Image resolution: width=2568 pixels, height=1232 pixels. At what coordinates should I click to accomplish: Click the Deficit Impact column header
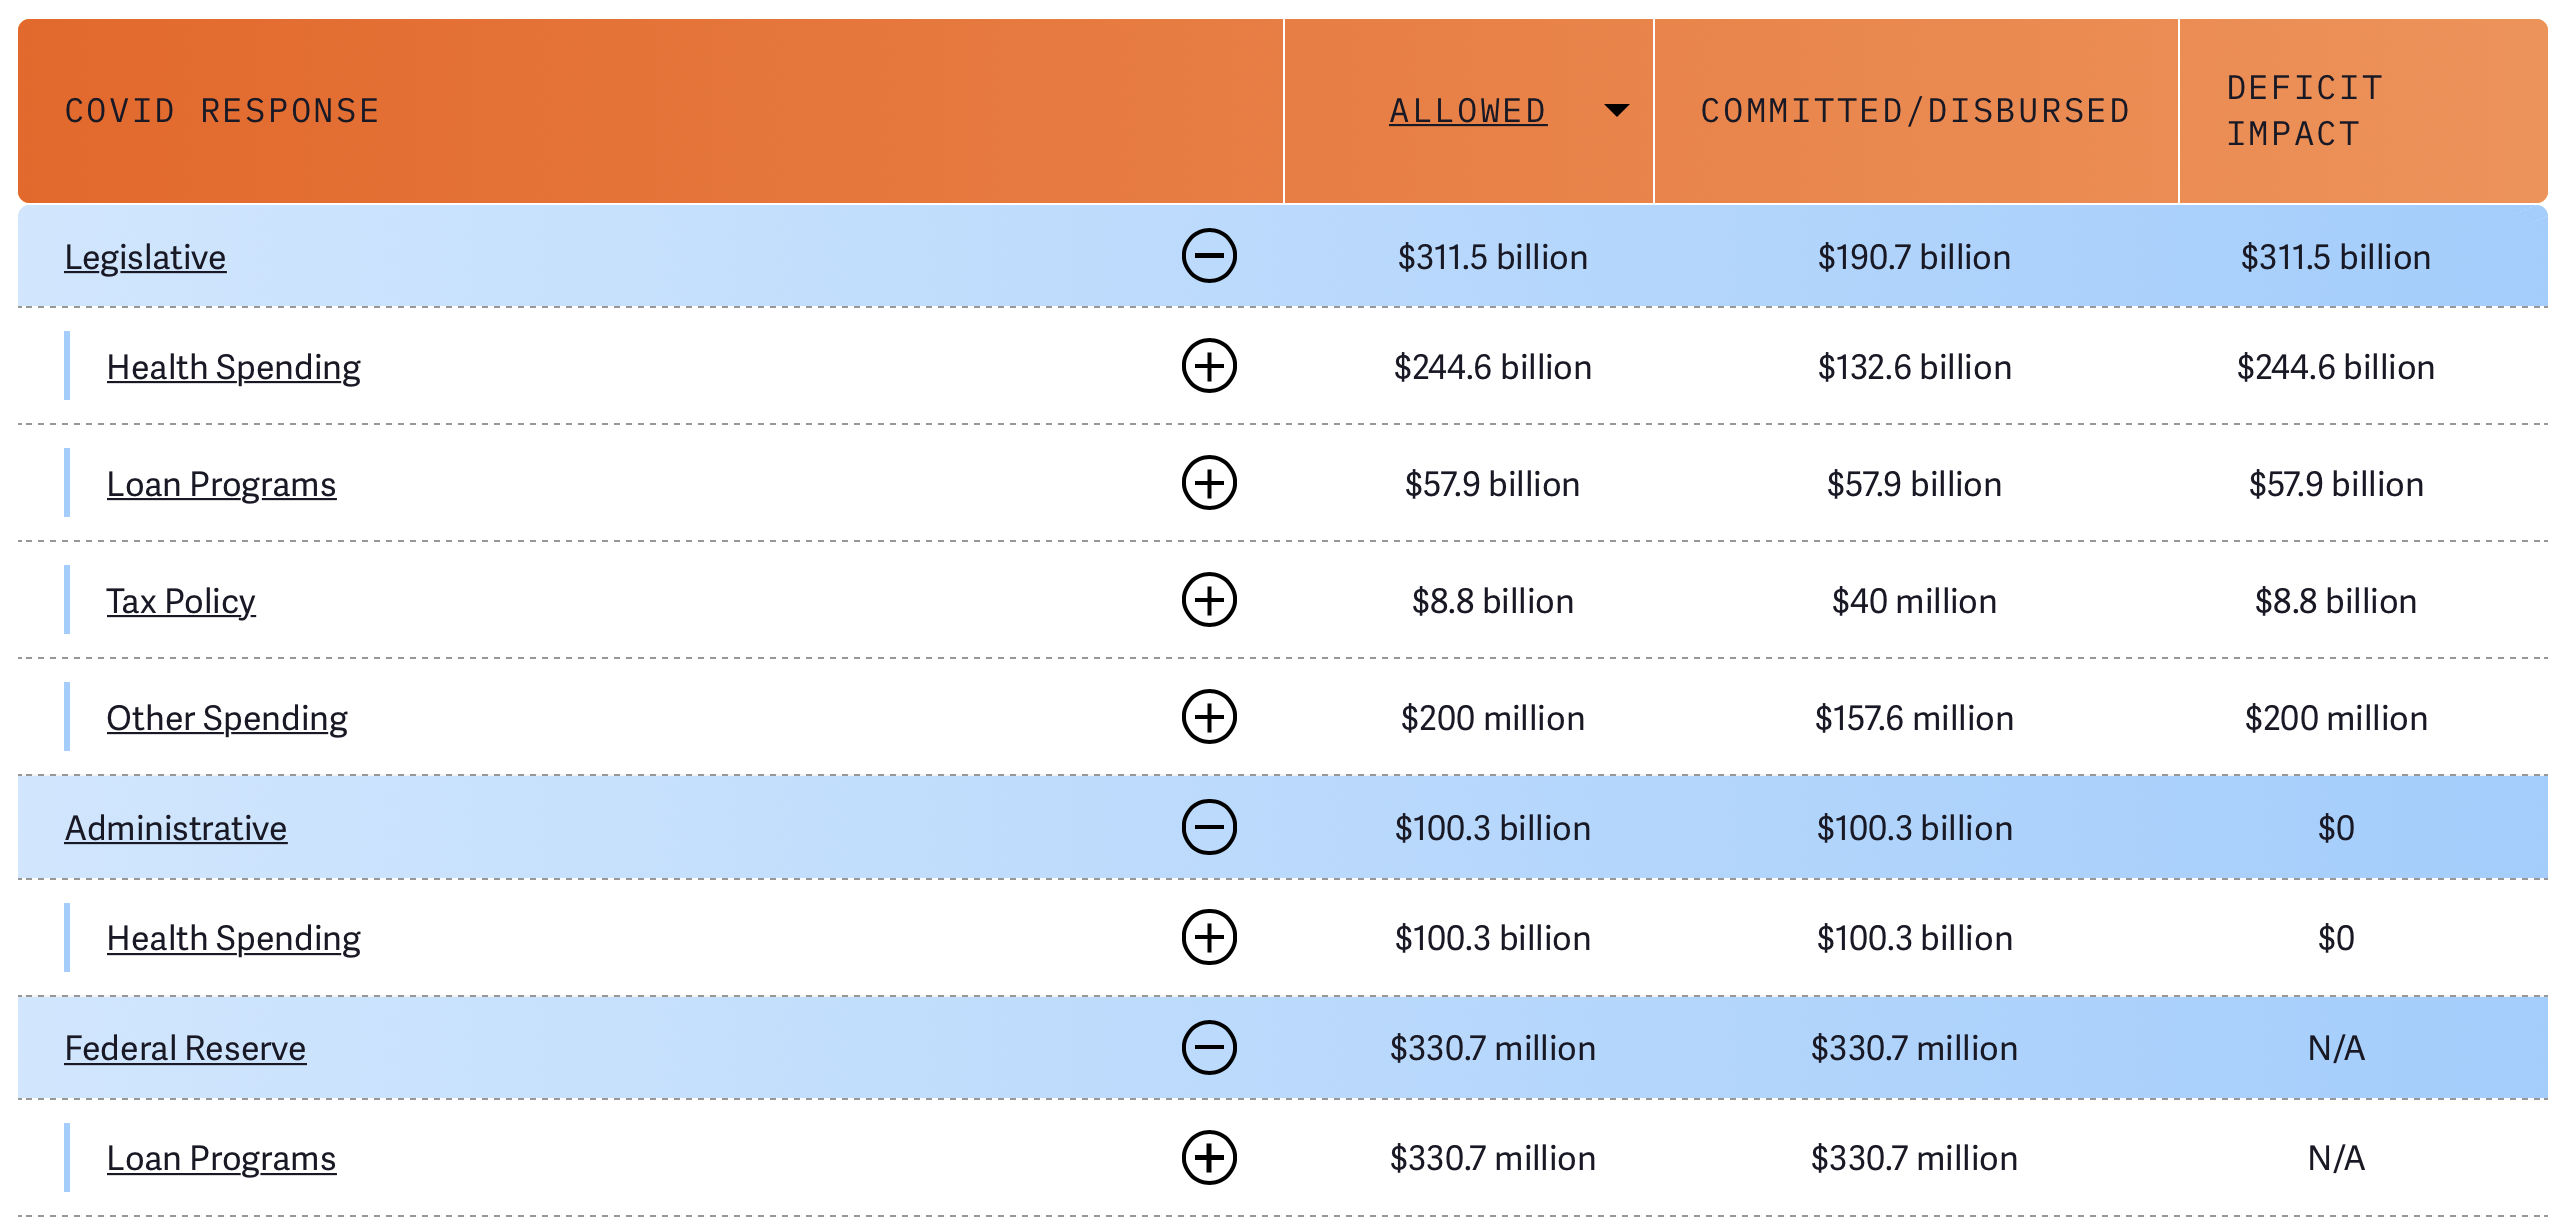2304,110
